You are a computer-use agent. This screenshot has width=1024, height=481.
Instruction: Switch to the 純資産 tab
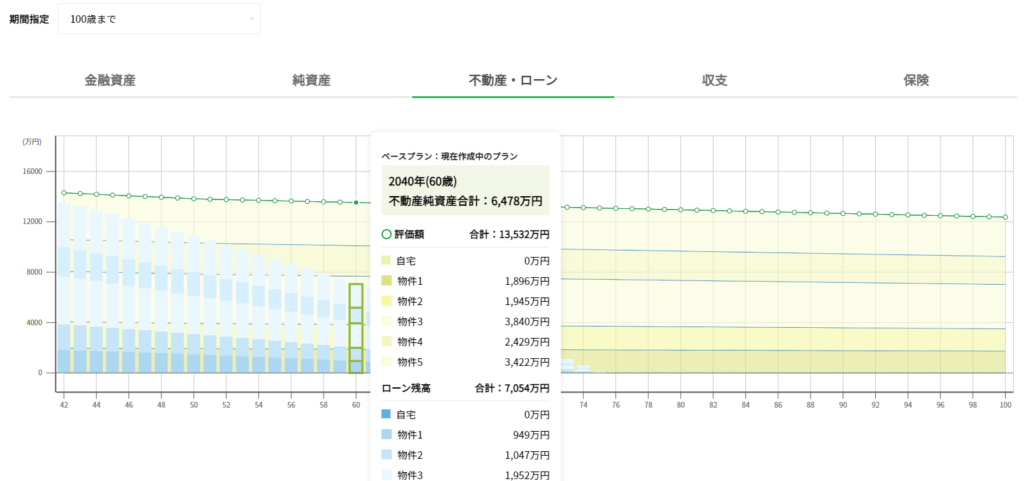[311, 80]
